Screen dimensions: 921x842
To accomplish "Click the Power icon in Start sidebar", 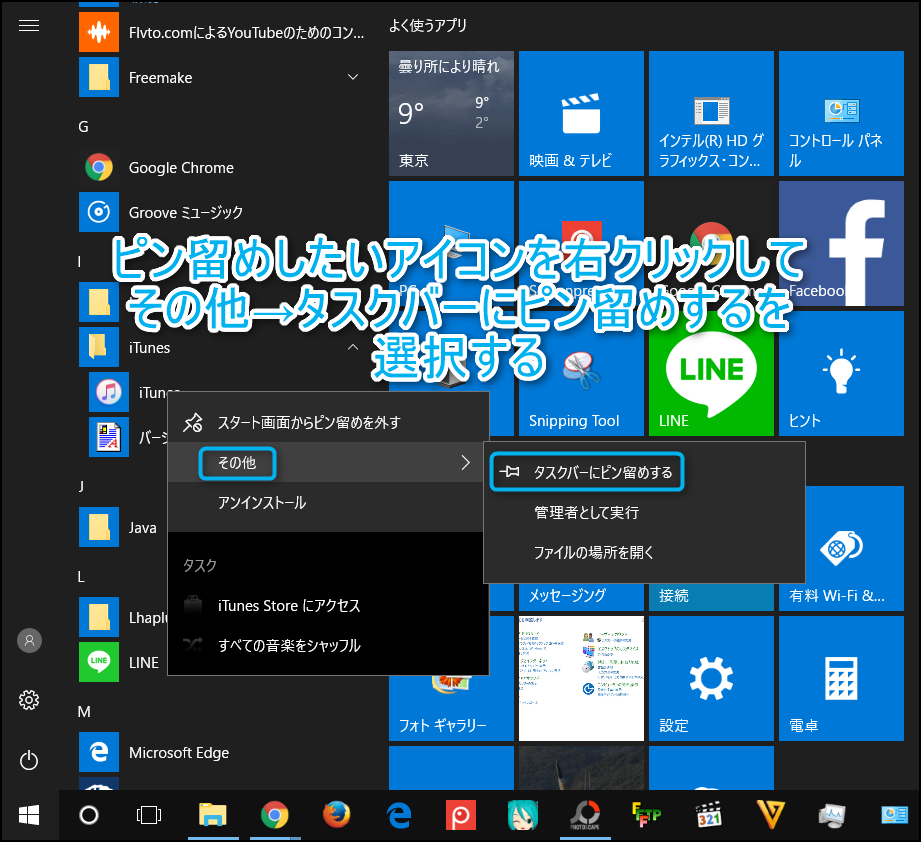I will coord(29,760).
